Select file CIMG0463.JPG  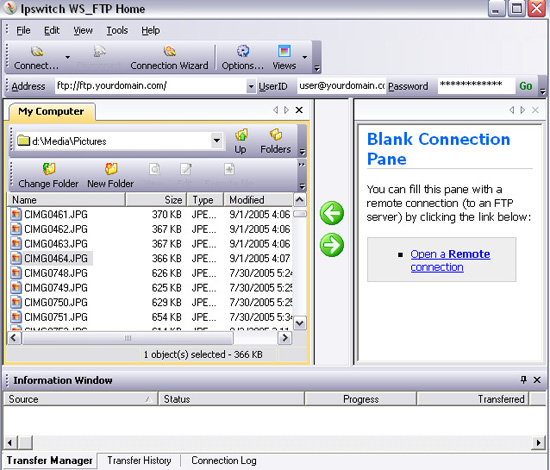click(56, 244)
